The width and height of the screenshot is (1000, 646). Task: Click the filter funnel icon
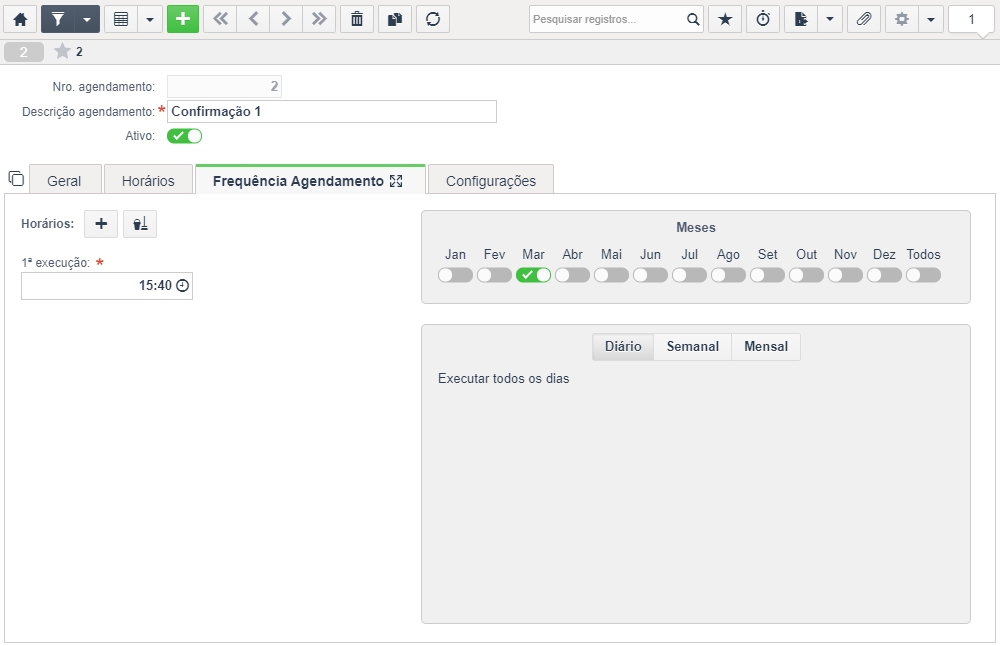(58, 19)
